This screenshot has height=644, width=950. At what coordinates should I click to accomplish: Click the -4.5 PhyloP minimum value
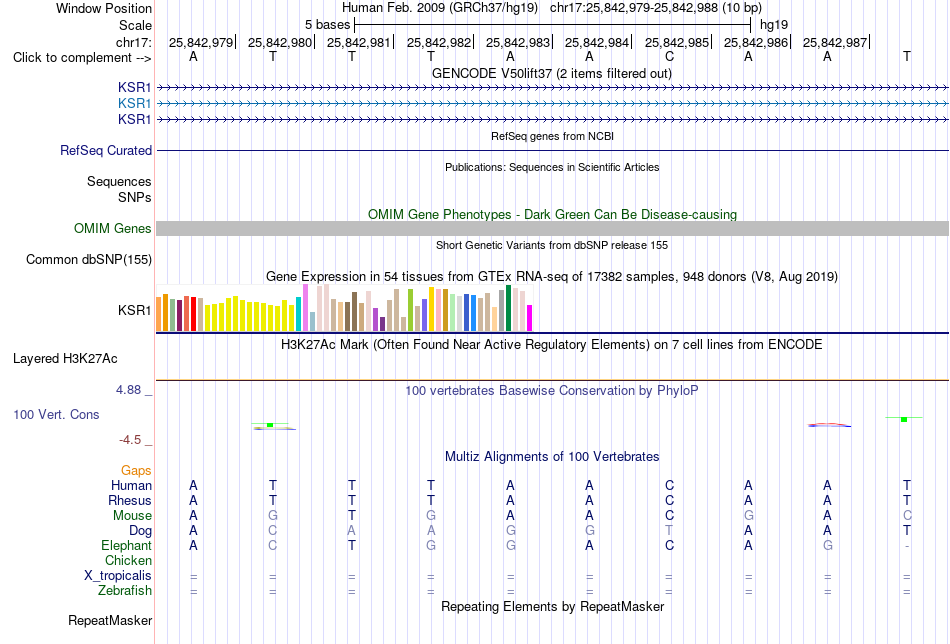coord(130,439)
